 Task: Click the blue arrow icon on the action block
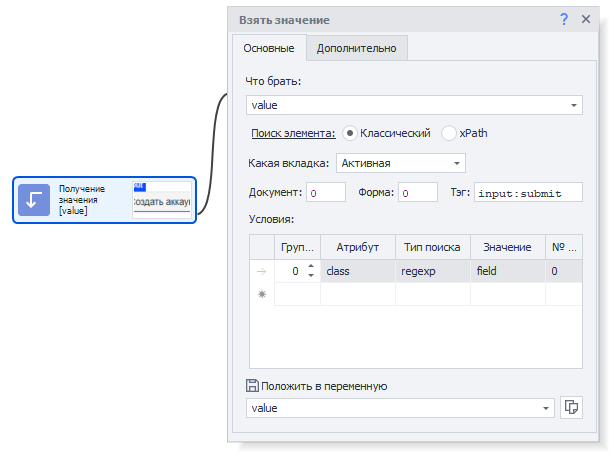click(x=35, y=200)
